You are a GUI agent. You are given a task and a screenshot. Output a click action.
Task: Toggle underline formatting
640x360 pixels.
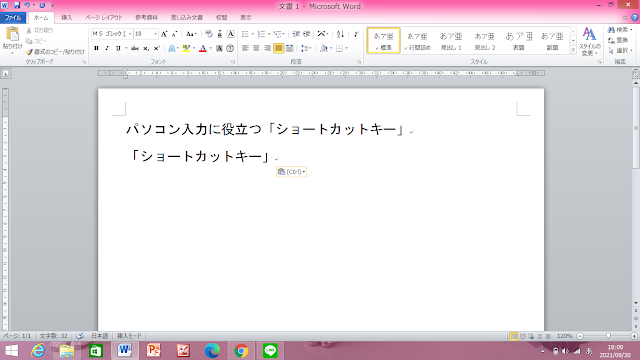click(118, 48)
